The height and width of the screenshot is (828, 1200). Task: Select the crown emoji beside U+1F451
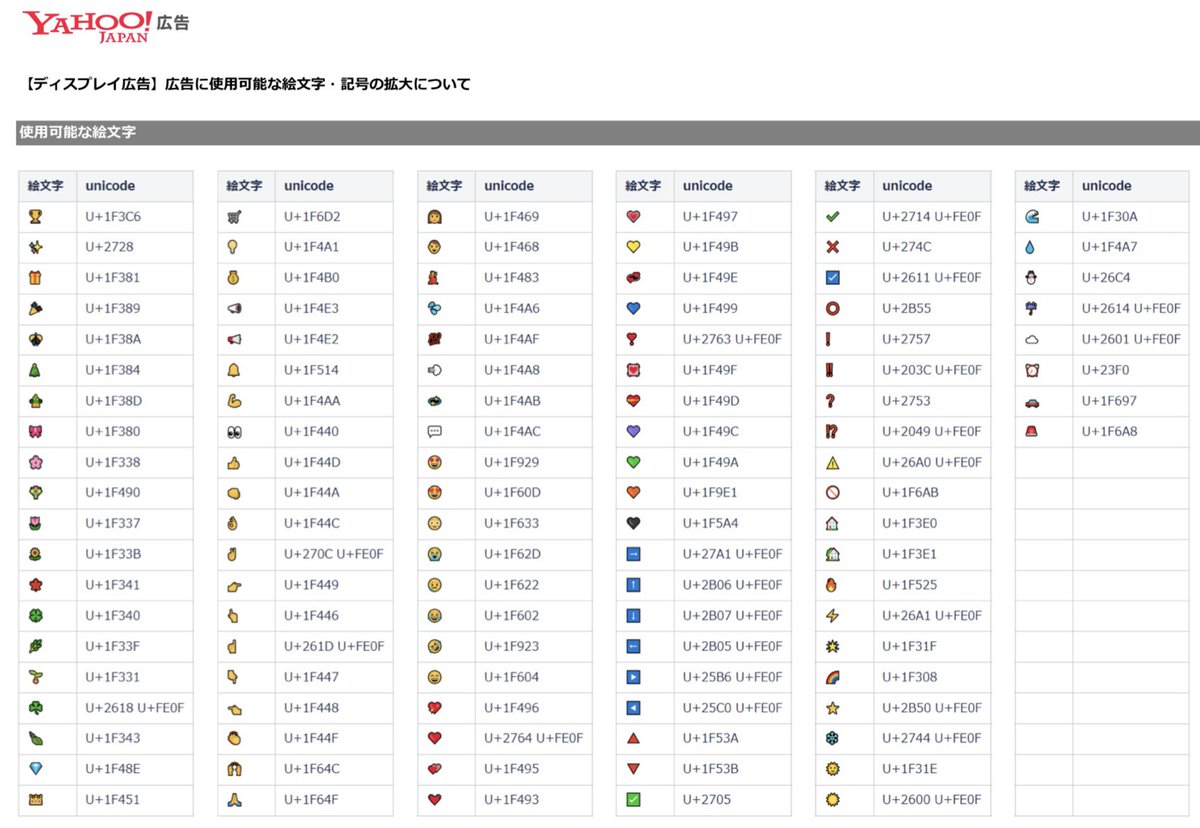click(36, 800)
